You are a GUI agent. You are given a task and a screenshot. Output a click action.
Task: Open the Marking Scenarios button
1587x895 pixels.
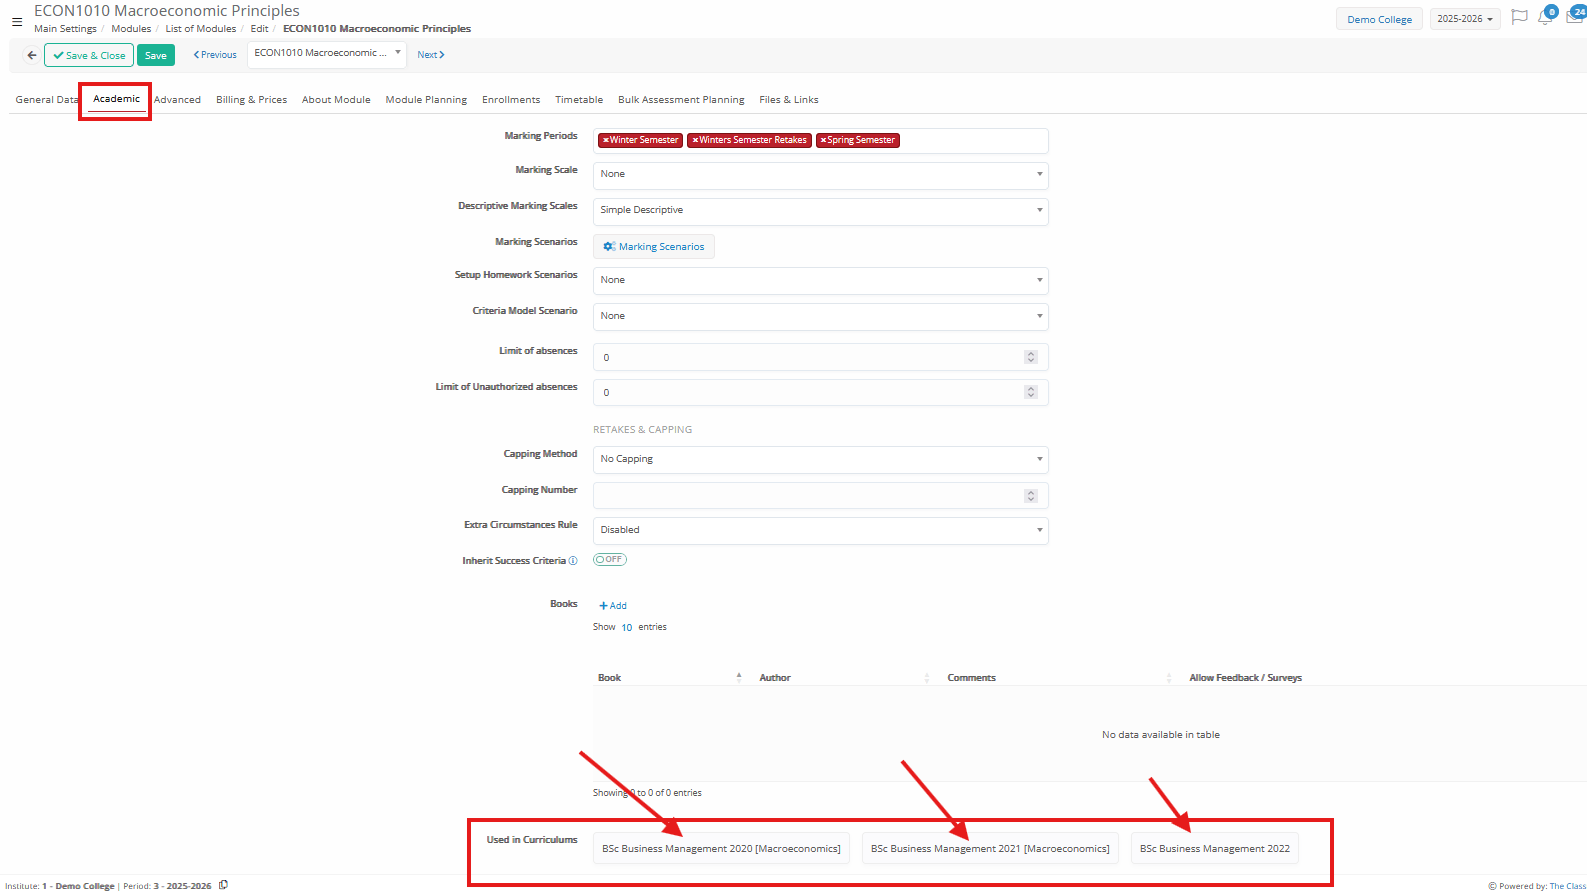[654, 247]
